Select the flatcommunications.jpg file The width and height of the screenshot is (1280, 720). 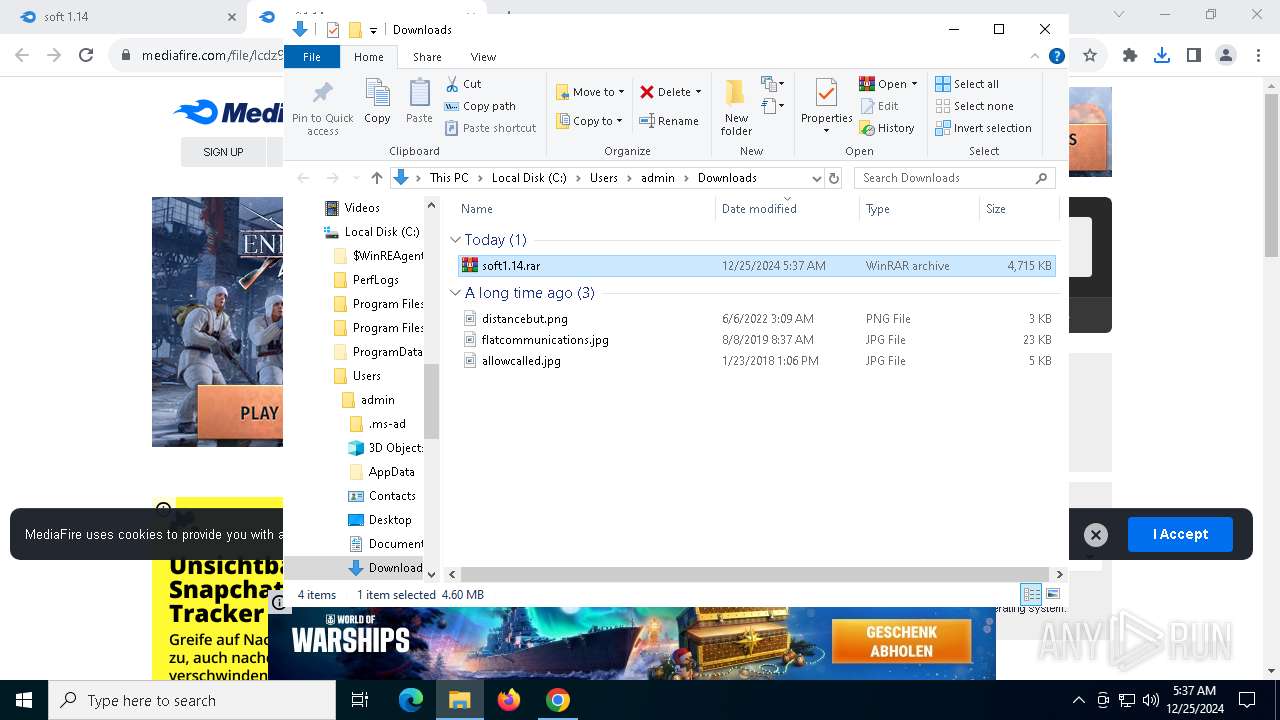[x=756, y=340]
